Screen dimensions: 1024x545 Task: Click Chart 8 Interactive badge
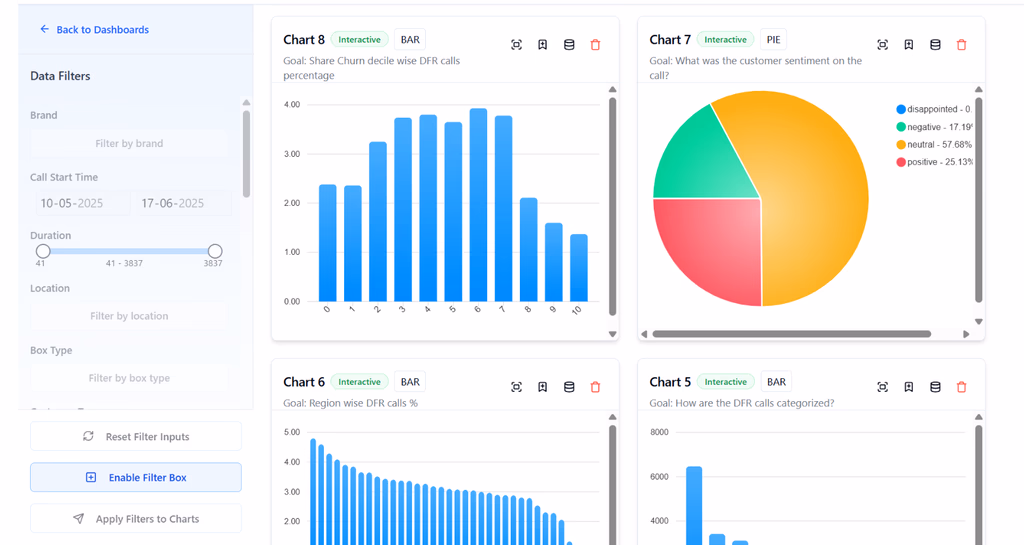tap(359, 40)
